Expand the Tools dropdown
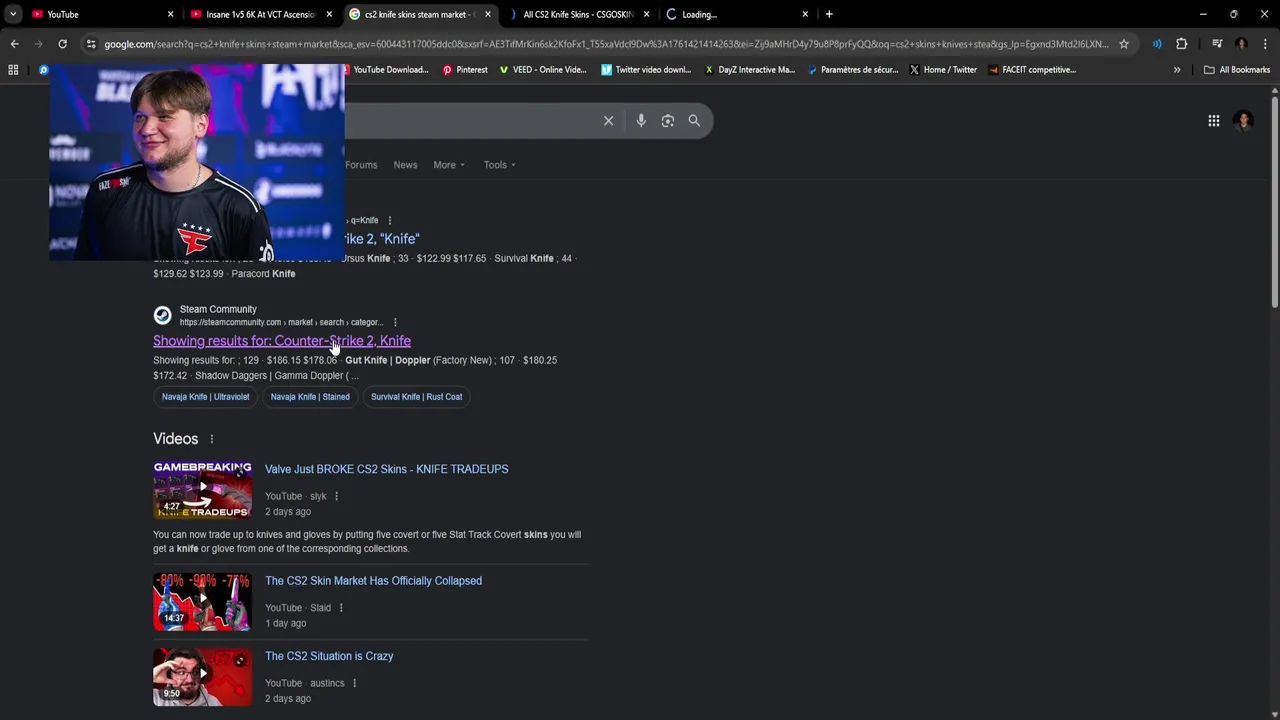The width and height of the screenshot is (1280, 720). pyautogui.click(x=500, y=165)
